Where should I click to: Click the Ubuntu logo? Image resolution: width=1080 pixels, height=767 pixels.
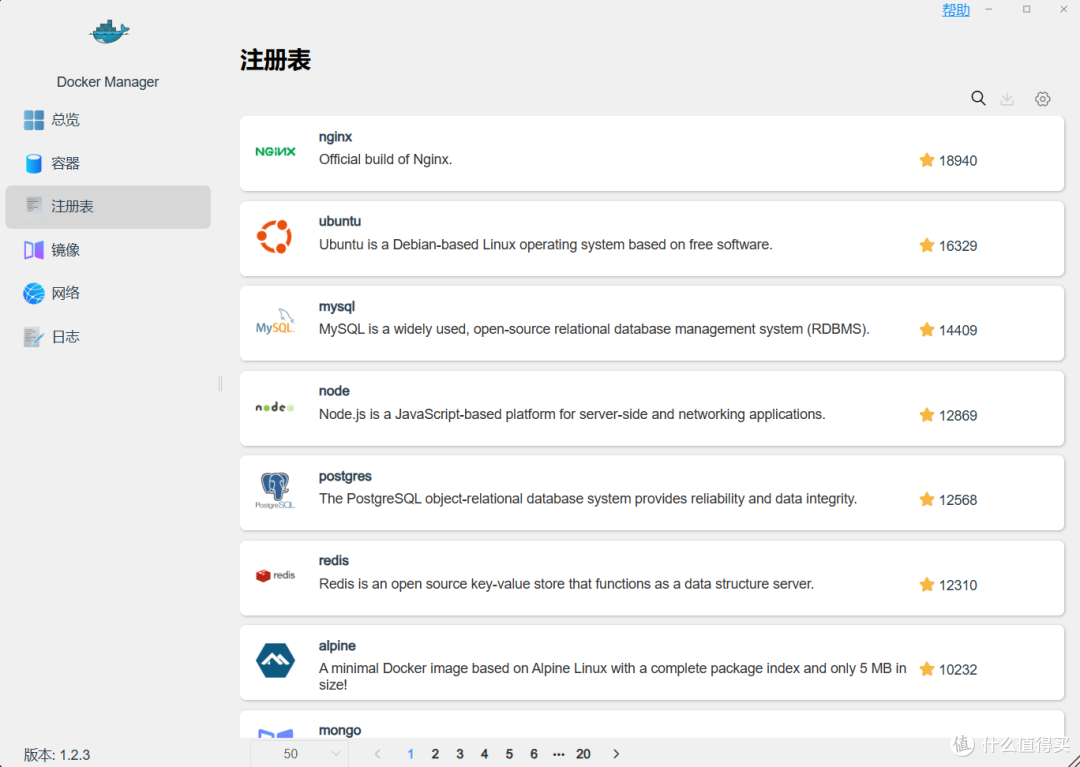[274, 237]
